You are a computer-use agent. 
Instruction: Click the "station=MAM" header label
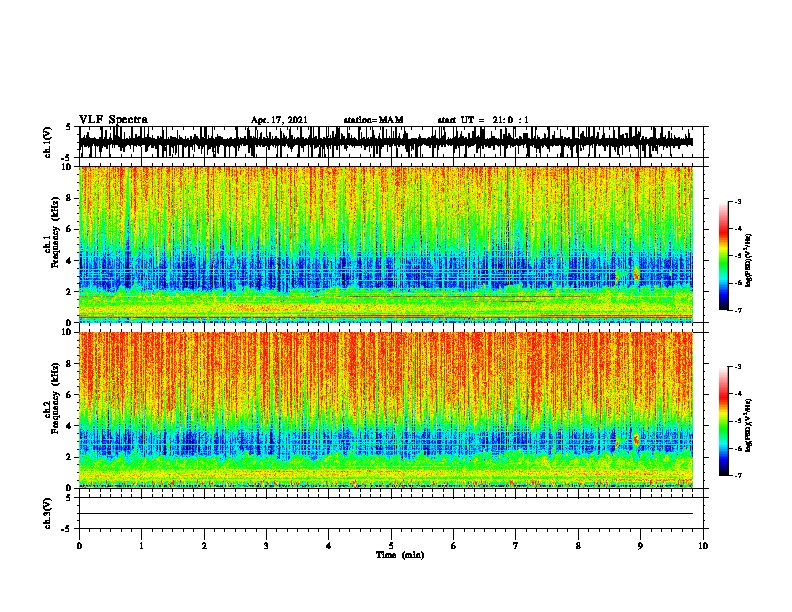point(373,120)
